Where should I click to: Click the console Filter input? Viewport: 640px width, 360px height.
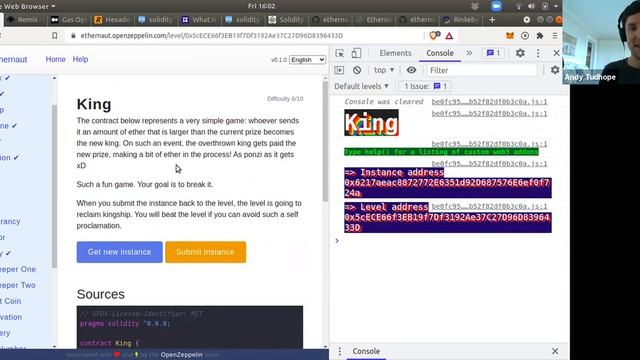click(x=482, y=70)
